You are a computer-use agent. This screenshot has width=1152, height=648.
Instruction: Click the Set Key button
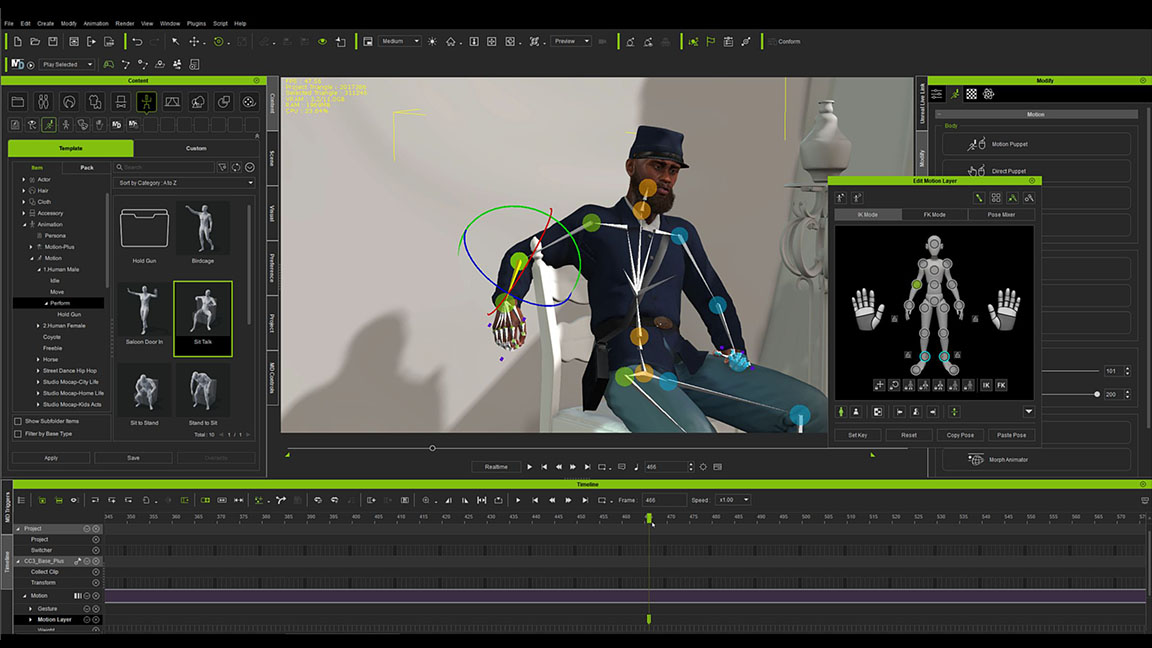tap(857, 435)
